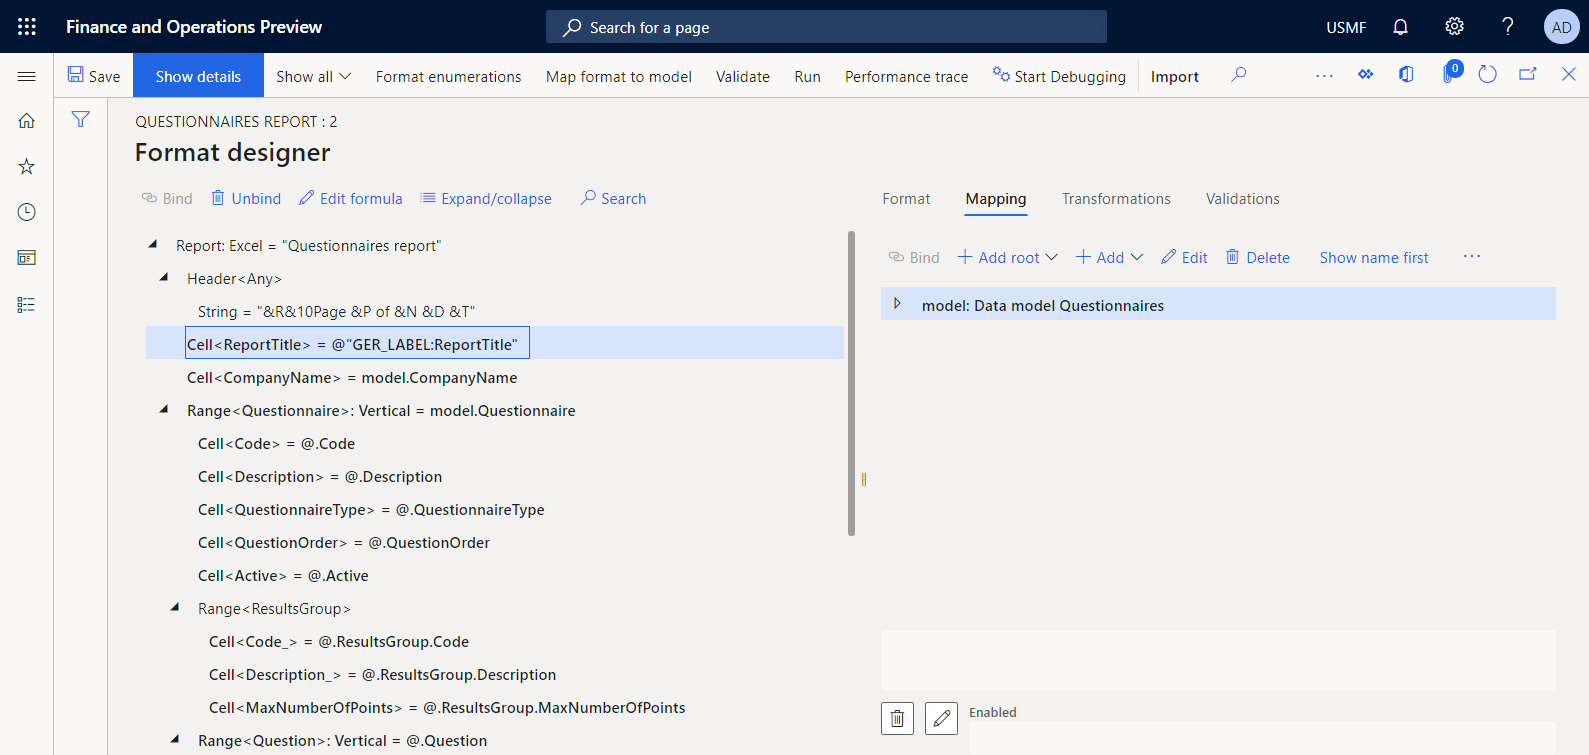Open Workspaces icon in sidebar
The image size is (1589, 755).
[27, 258]
